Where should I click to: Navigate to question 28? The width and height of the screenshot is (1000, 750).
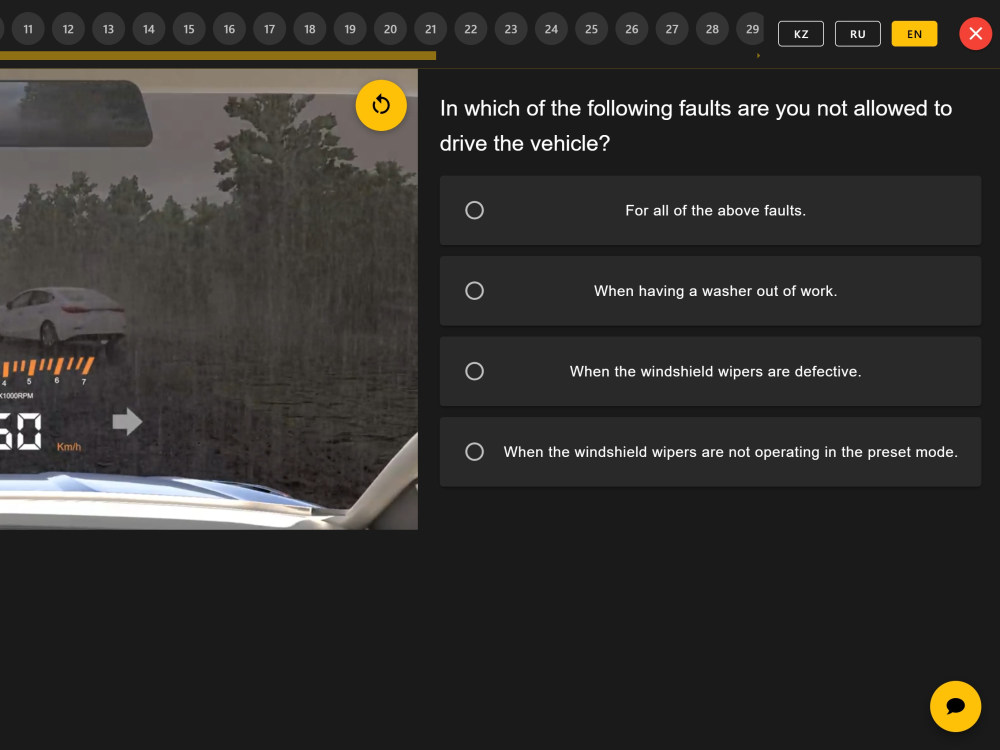(x=712, y=29)
